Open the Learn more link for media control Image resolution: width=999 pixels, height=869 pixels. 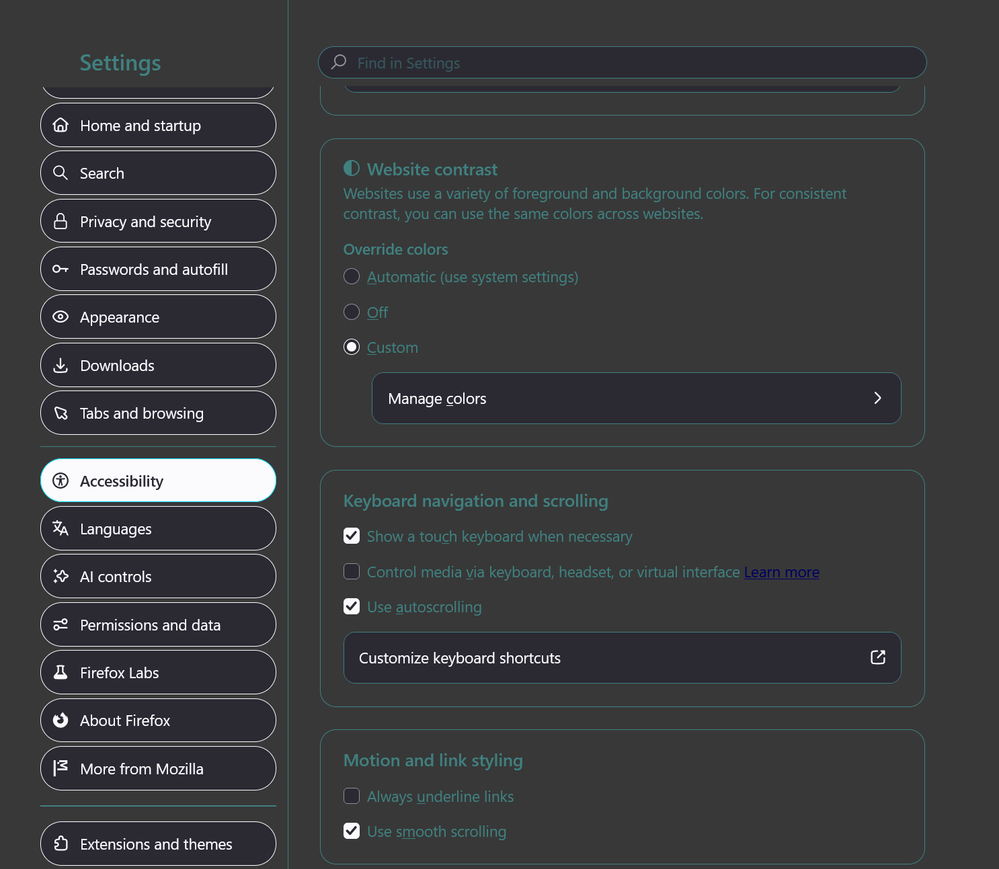tap(782, 572)
